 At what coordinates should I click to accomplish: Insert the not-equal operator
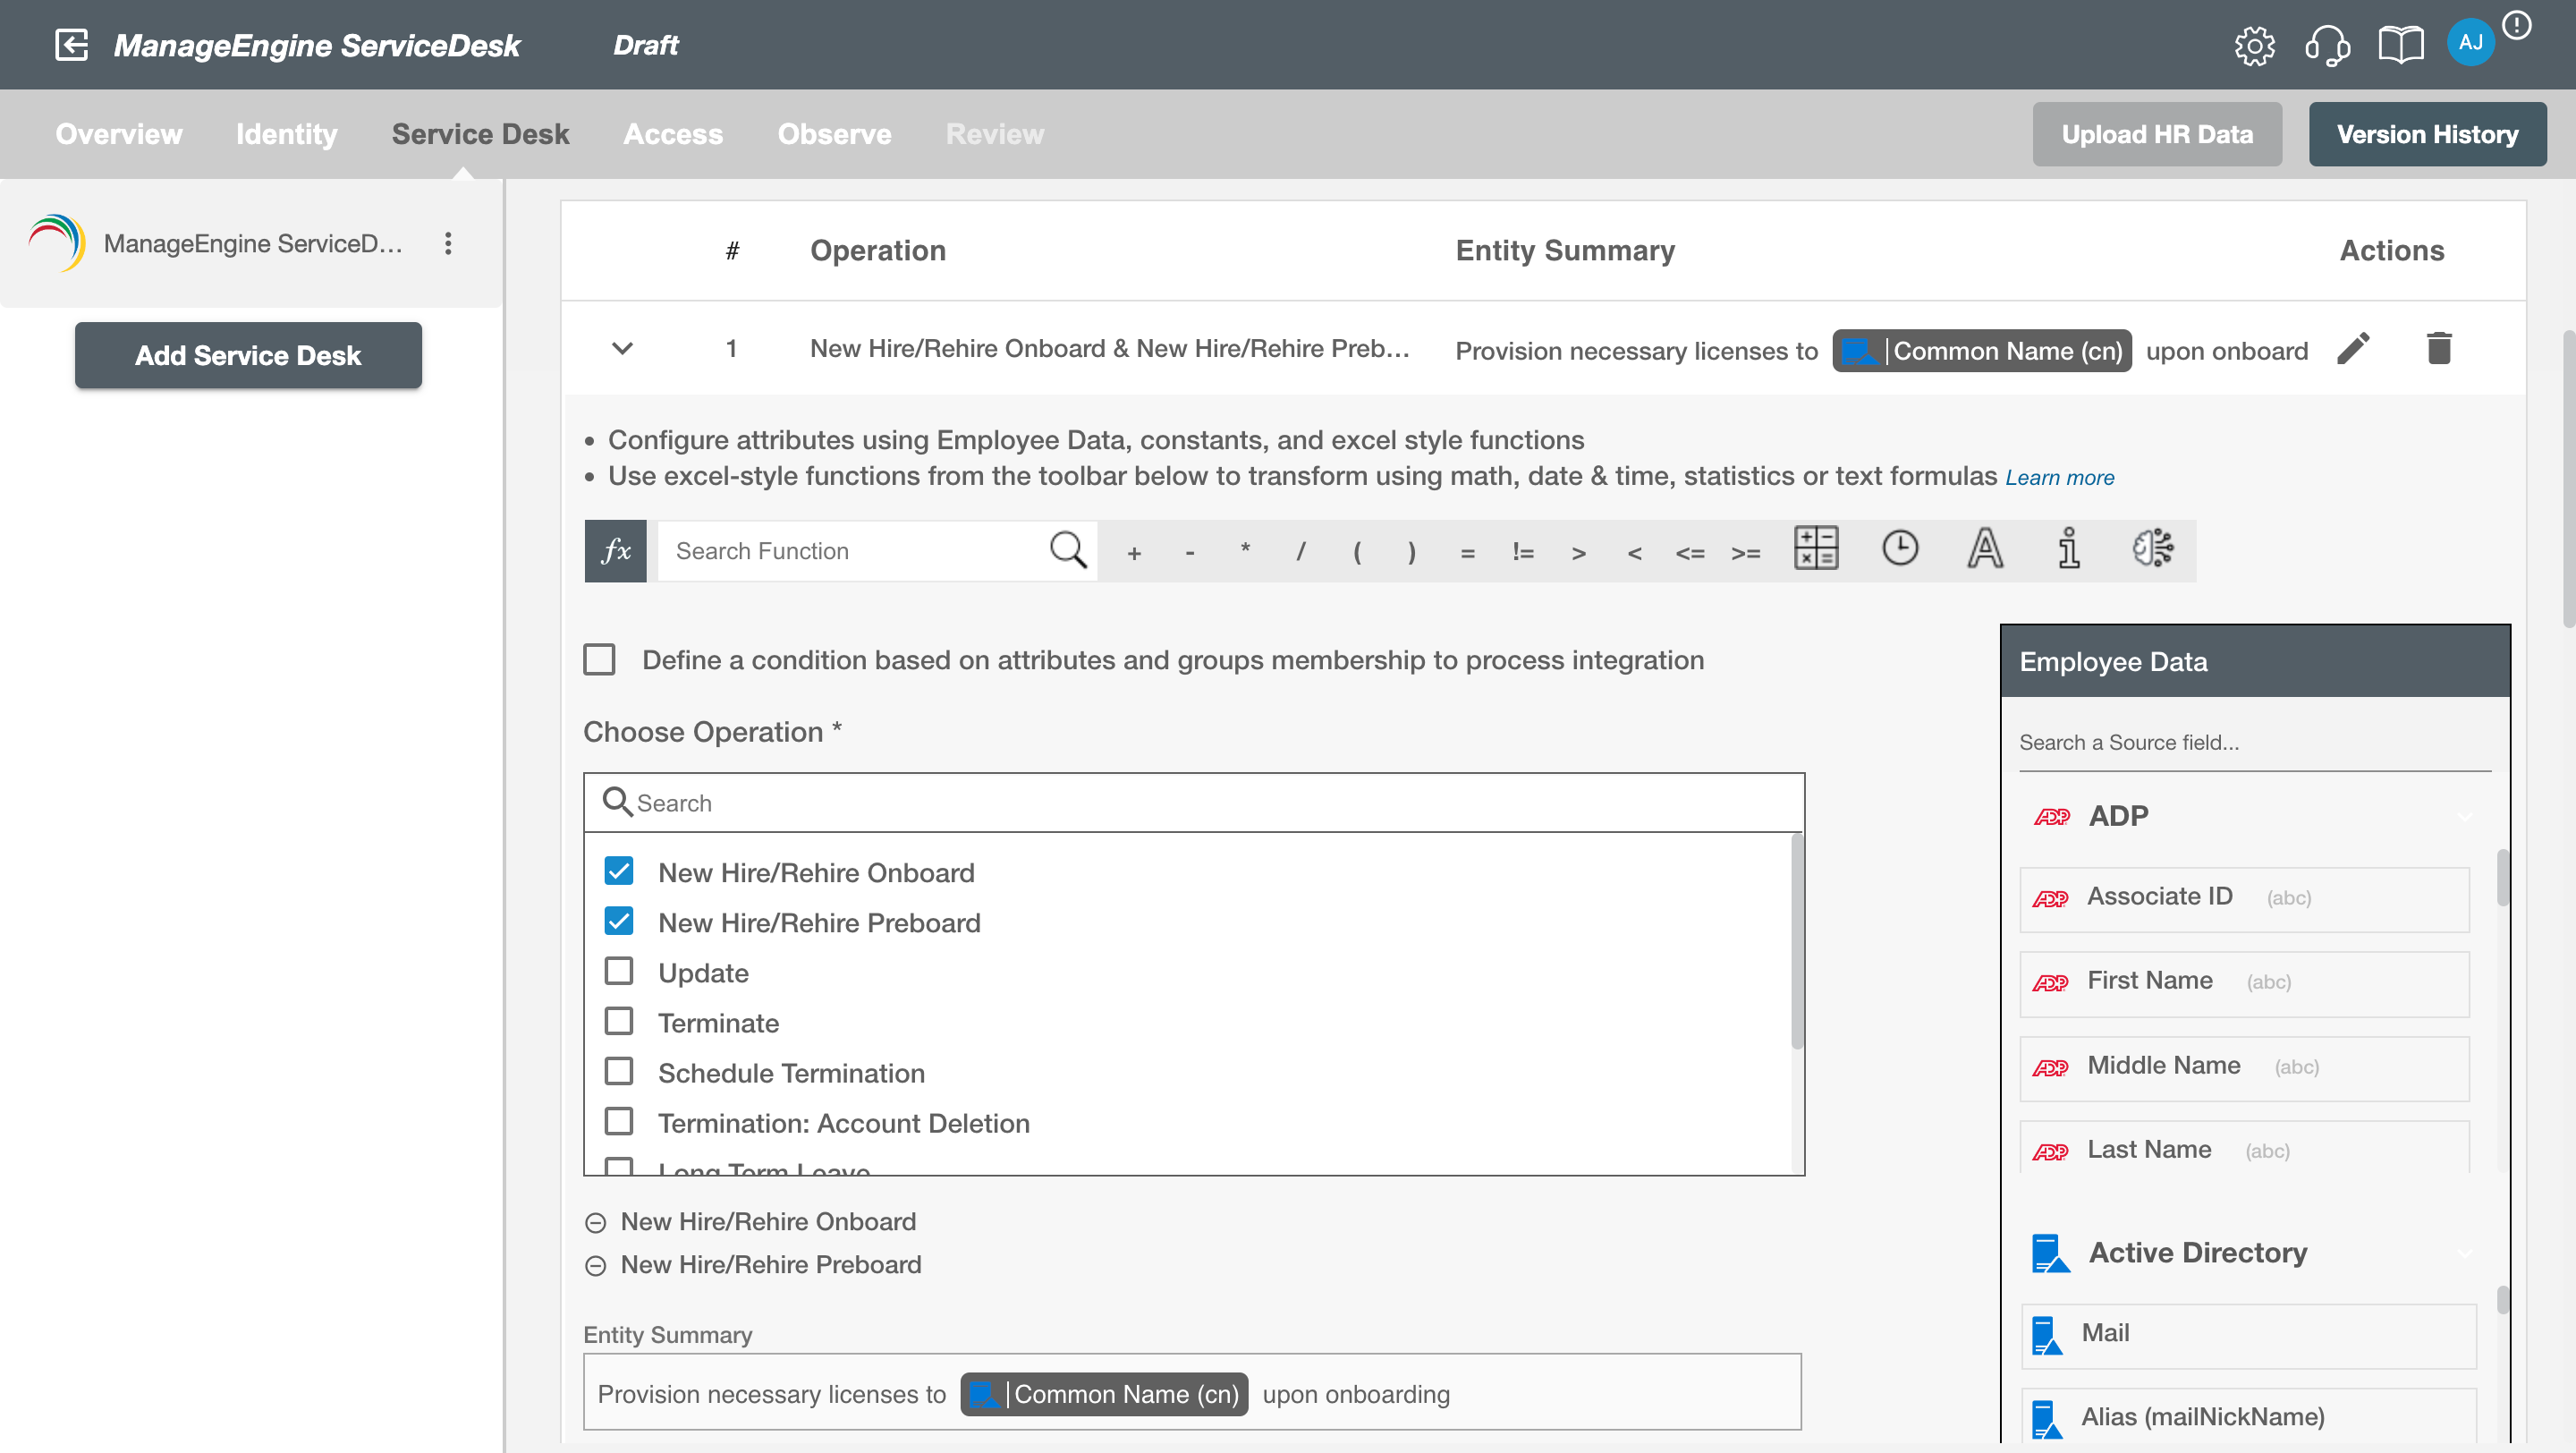tap(1523, 552)
